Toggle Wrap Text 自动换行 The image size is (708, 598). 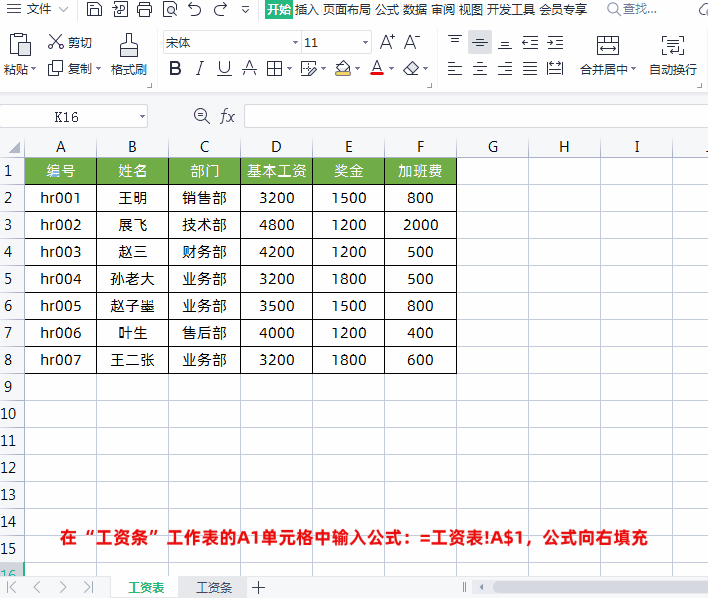click(x=673, y=54)
